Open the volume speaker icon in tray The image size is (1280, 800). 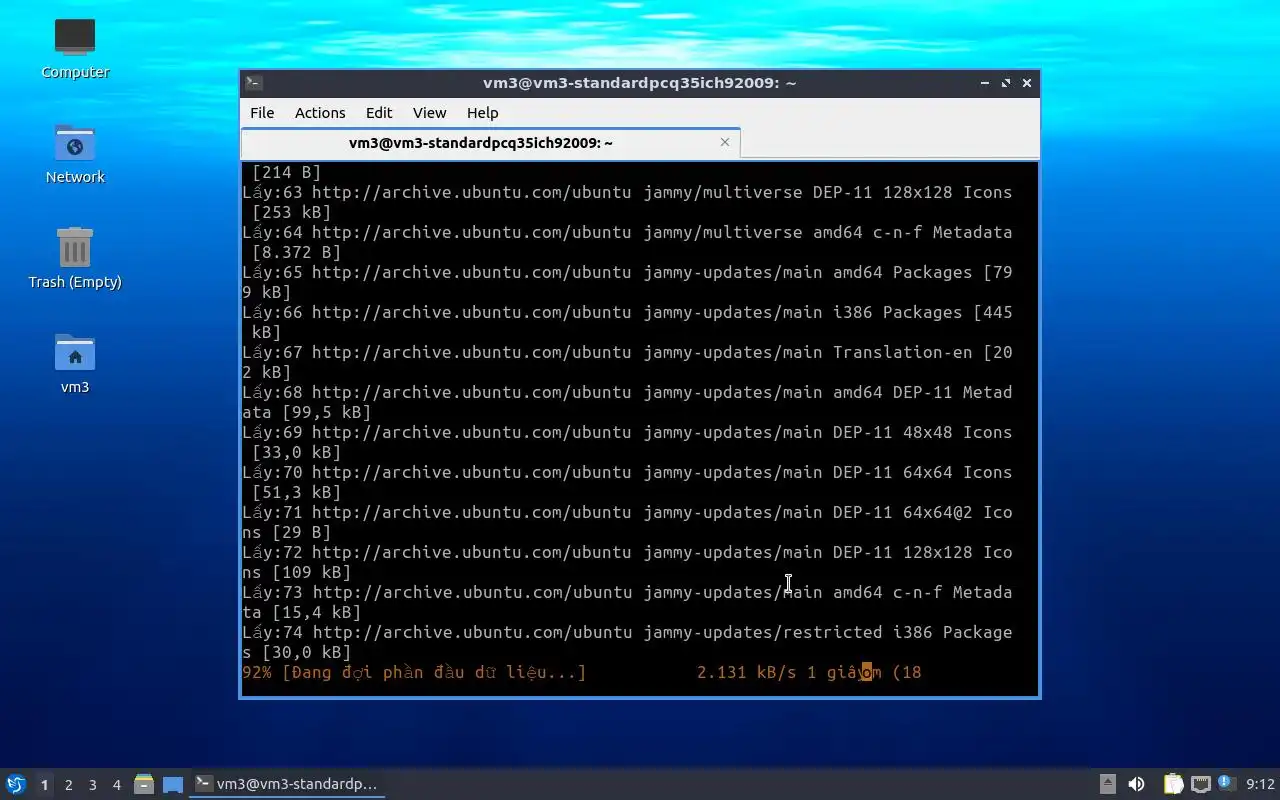click(1136, 784)
